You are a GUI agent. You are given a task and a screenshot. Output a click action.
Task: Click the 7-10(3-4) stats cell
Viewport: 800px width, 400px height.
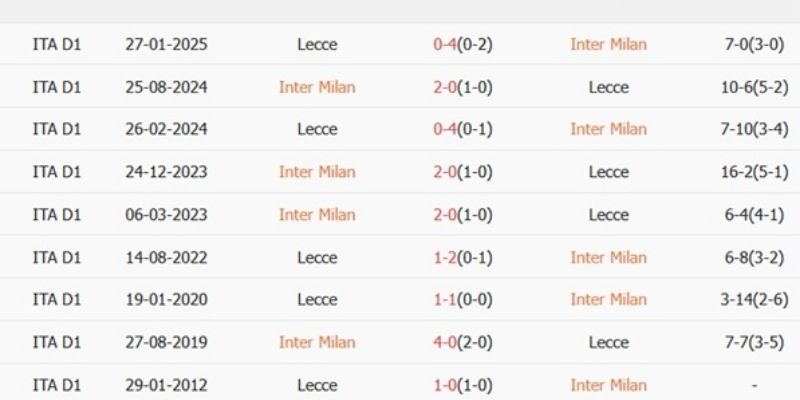click(x=754, y=129)
